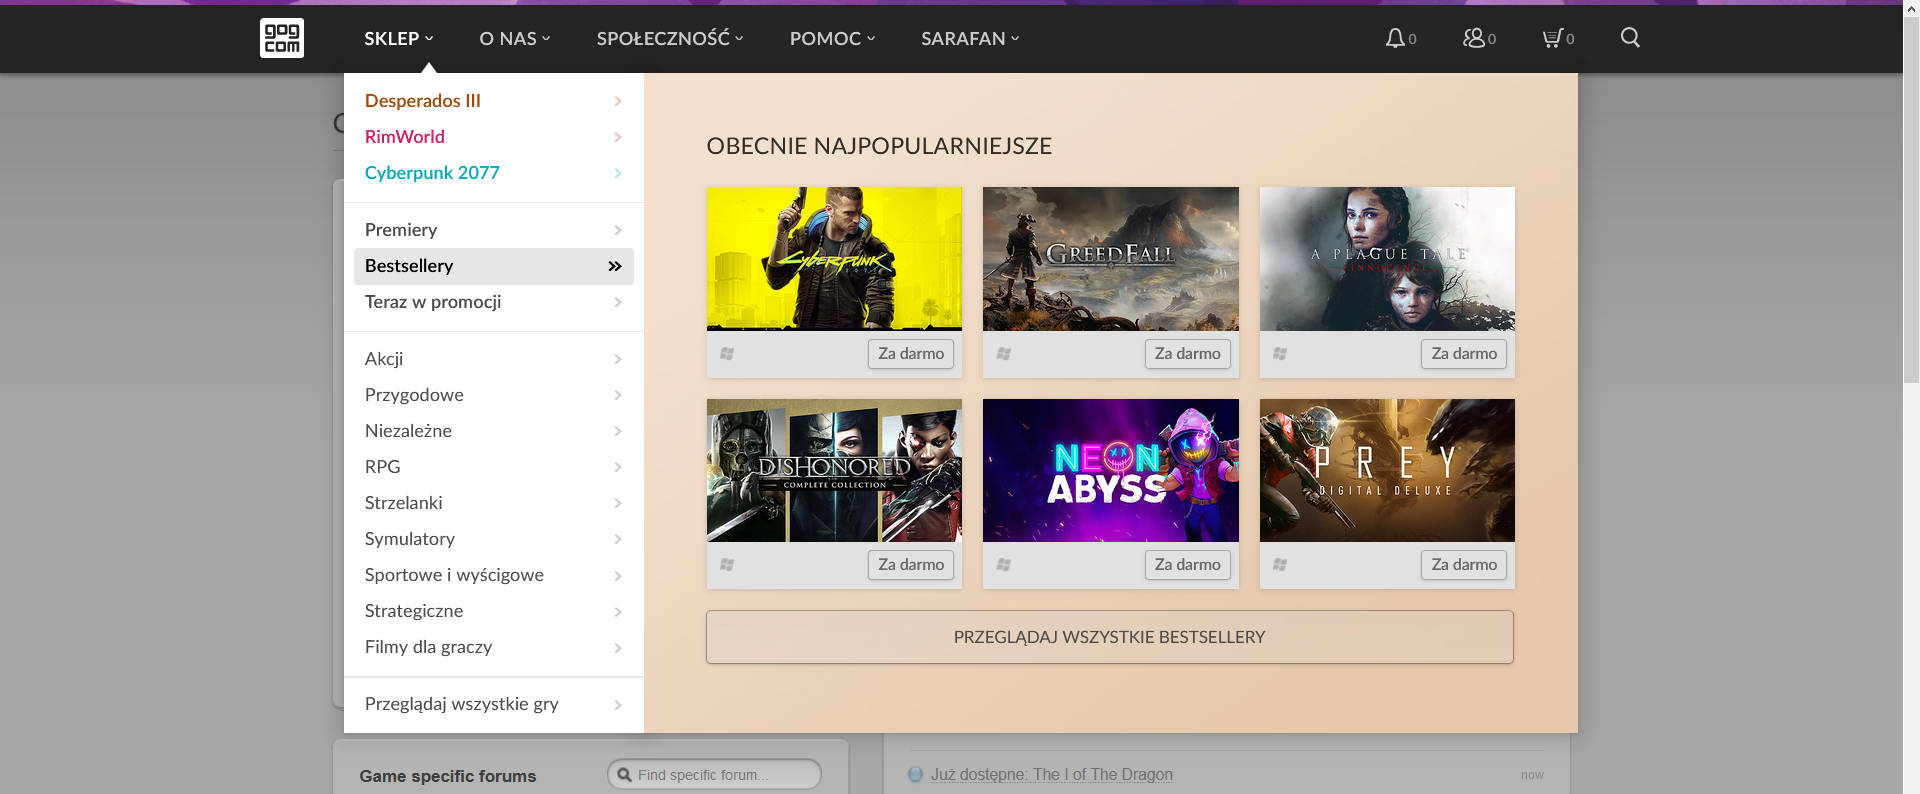1920x794 pixels.
Task: Click the Windows icon under Prey
Action: 1280,565
